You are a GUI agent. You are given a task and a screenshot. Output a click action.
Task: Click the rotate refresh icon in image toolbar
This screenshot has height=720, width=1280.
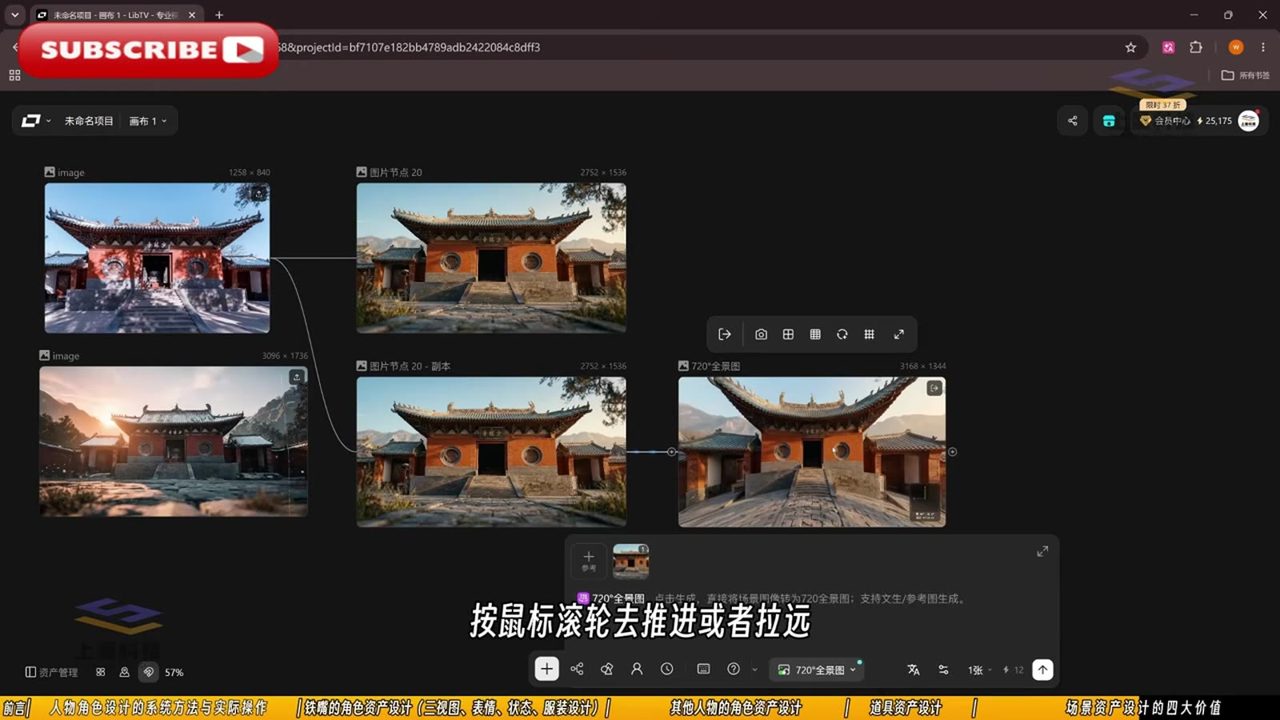842,334
